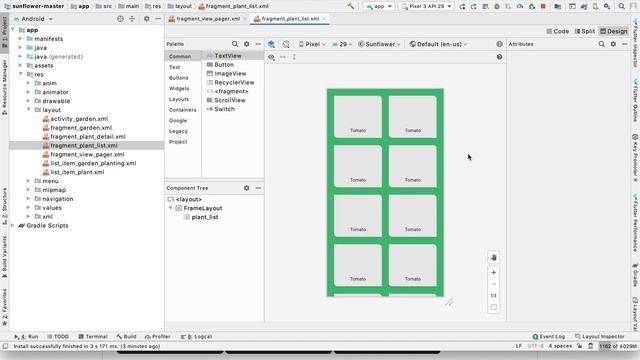This screenshot has width=640, height=360.
Task: Collapse the res folder
Action: pos(20,74)
